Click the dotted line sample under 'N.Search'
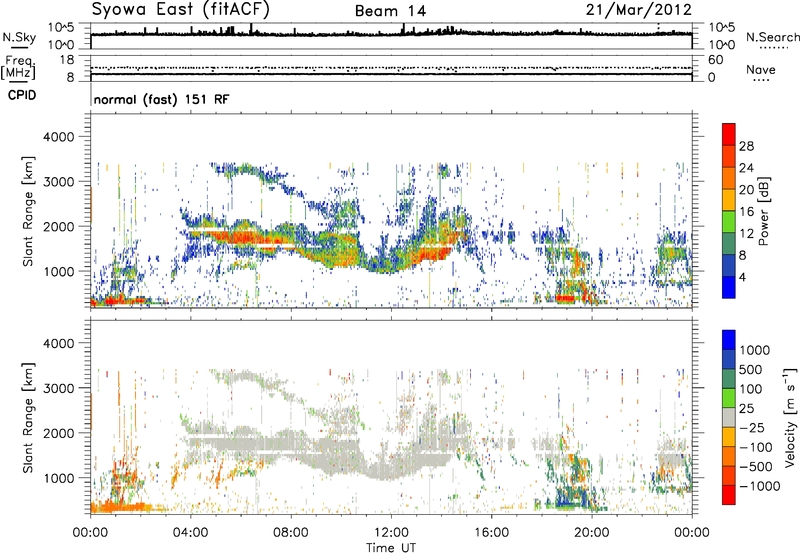This screenshot has width=800, height=554. tap(773, 47)
